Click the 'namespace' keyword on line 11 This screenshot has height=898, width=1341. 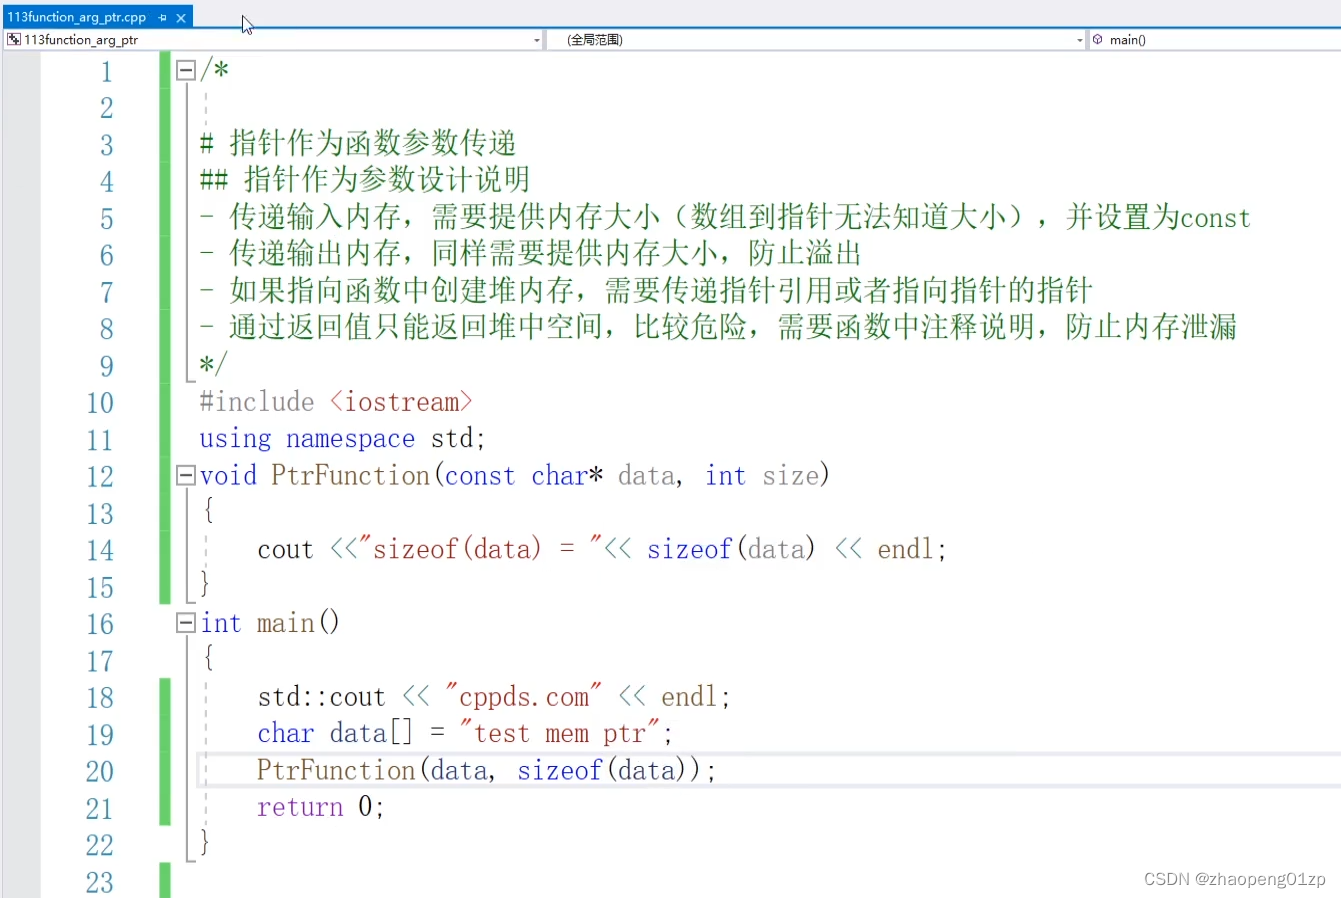(x=350, y=439)
